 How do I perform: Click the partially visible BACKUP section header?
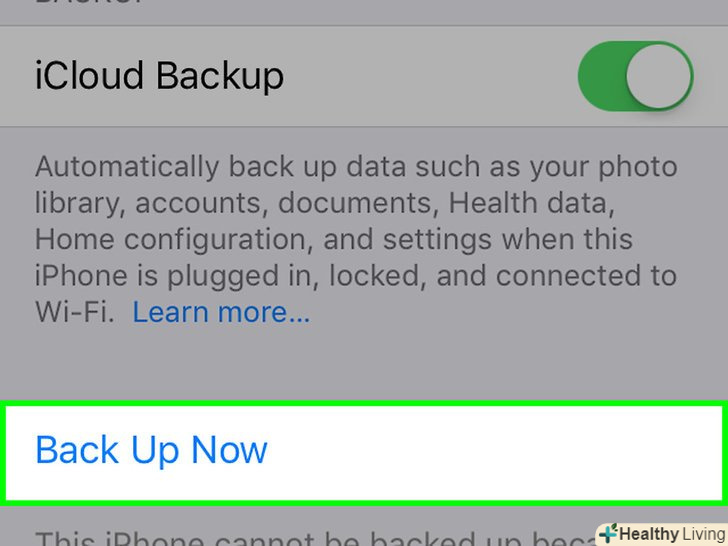click(x=80, y=5)
